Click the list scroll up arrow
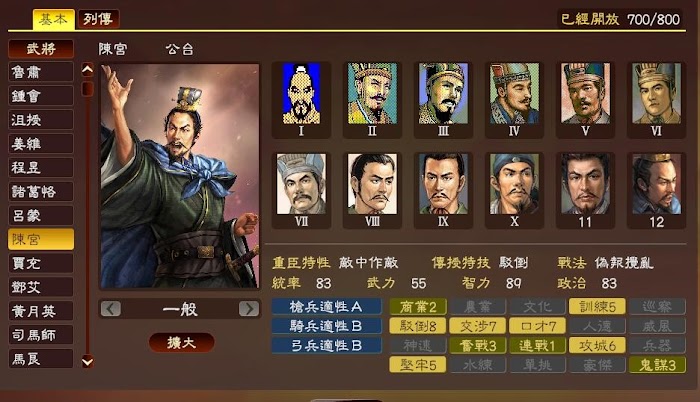 pyautogui.click(x=88, y=70)
